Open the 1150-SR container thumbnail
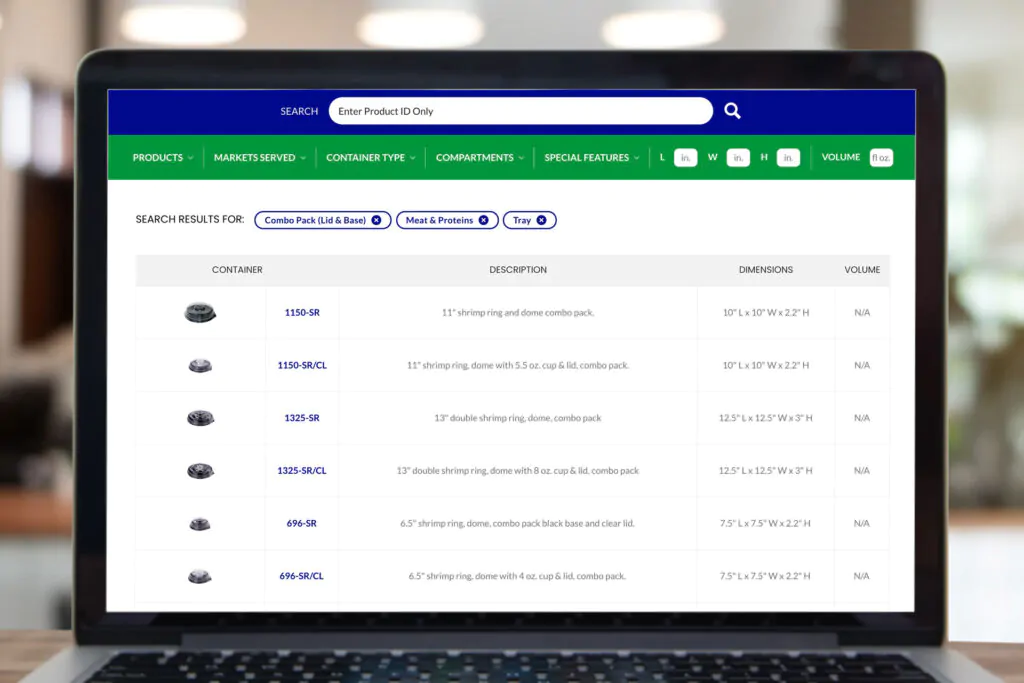1024x683 pixels. (200, 313)
